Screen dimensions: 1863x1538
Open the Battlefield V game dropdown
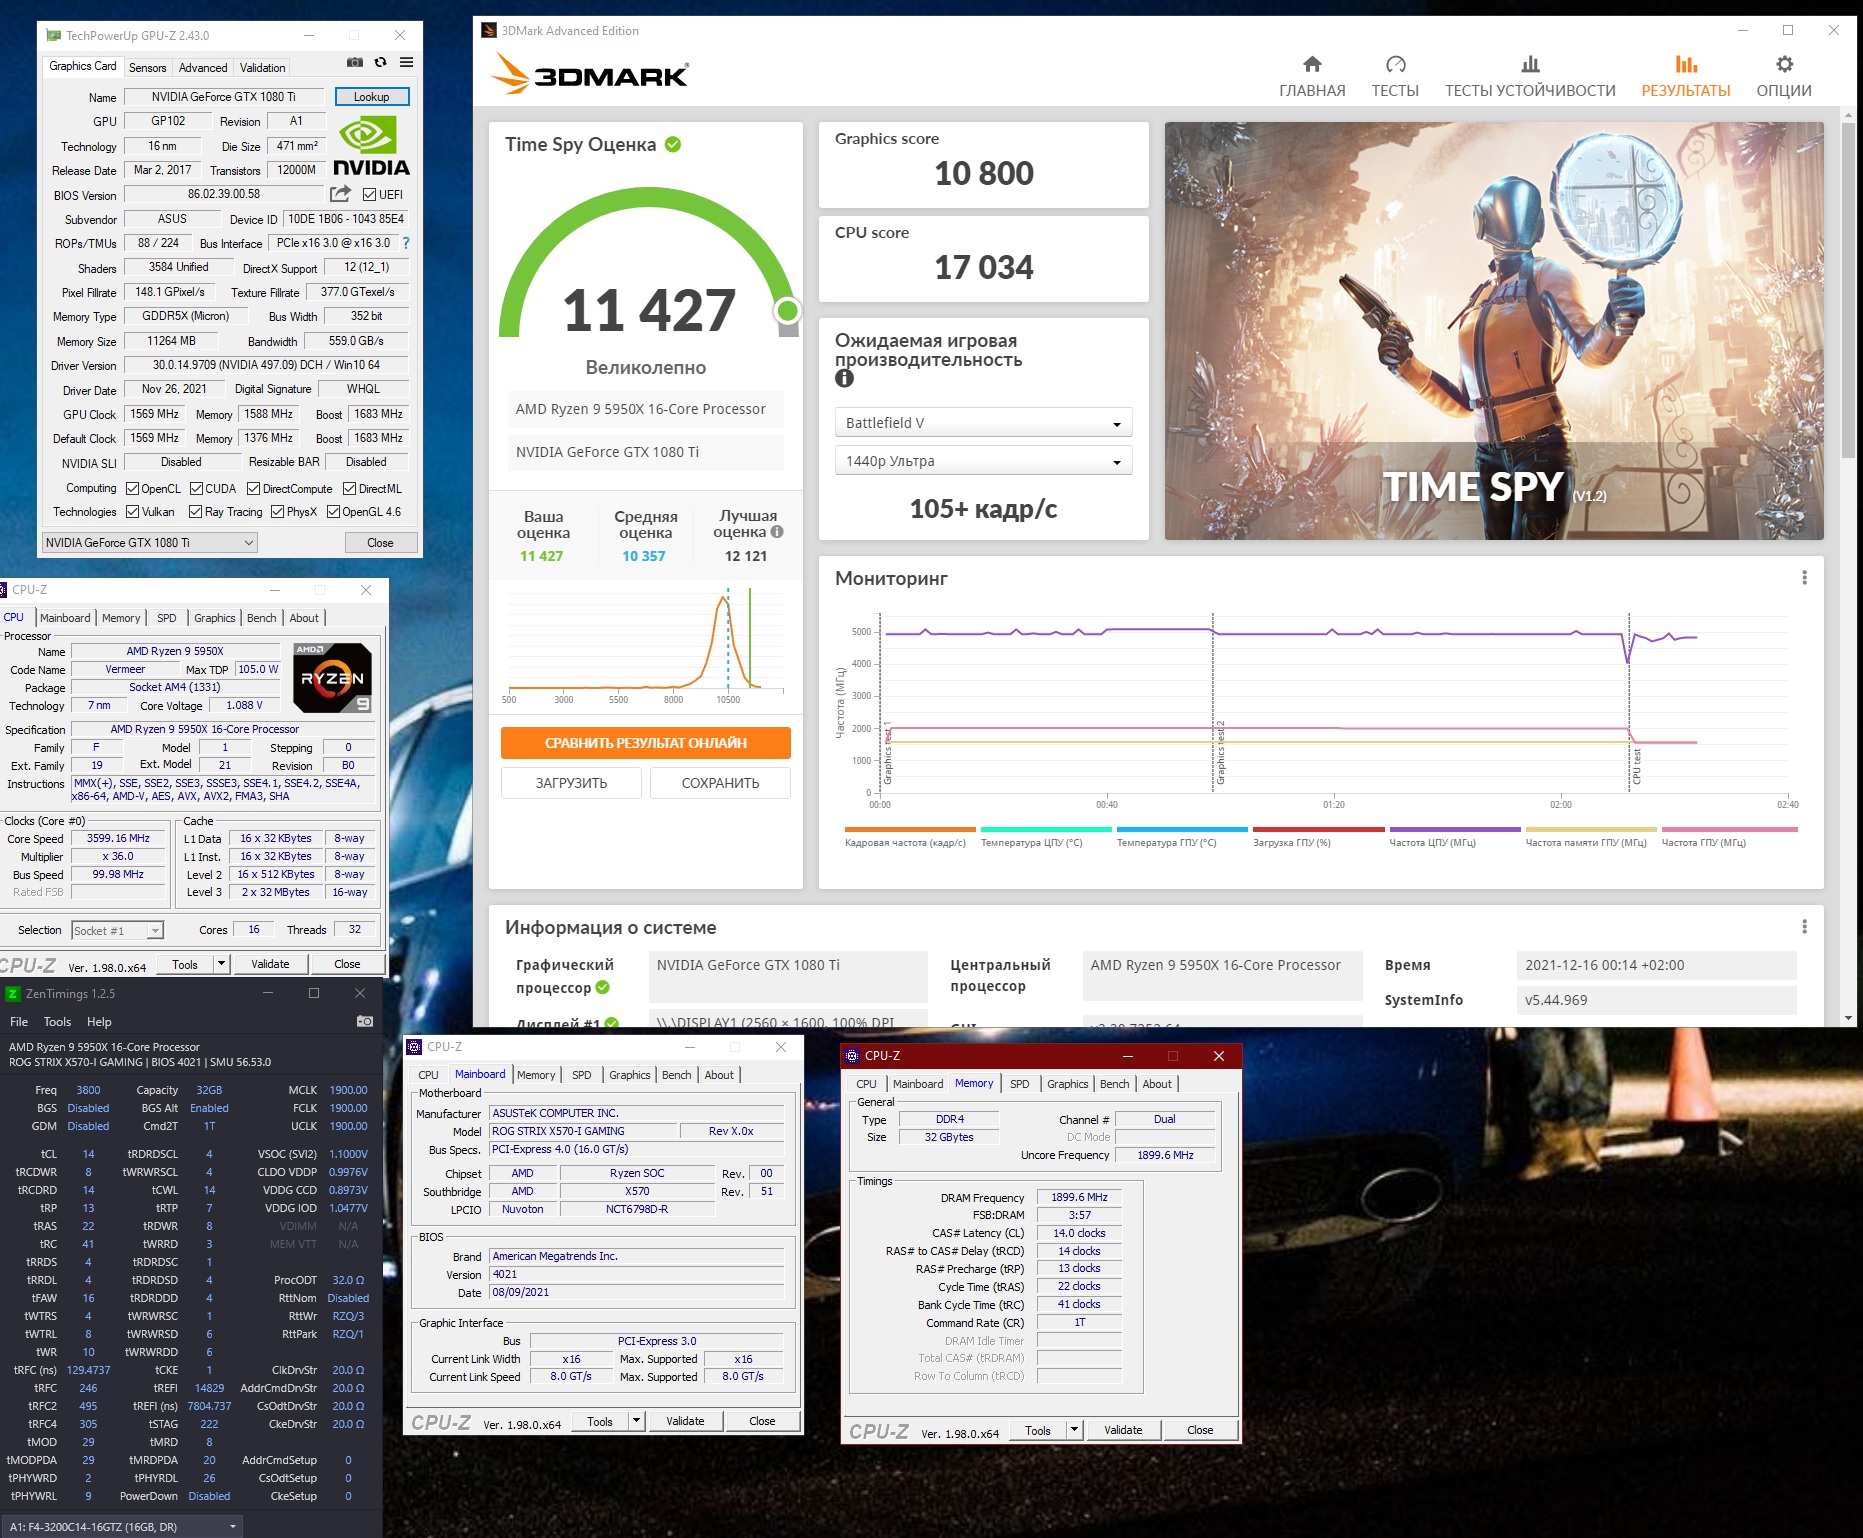point(983,423)
